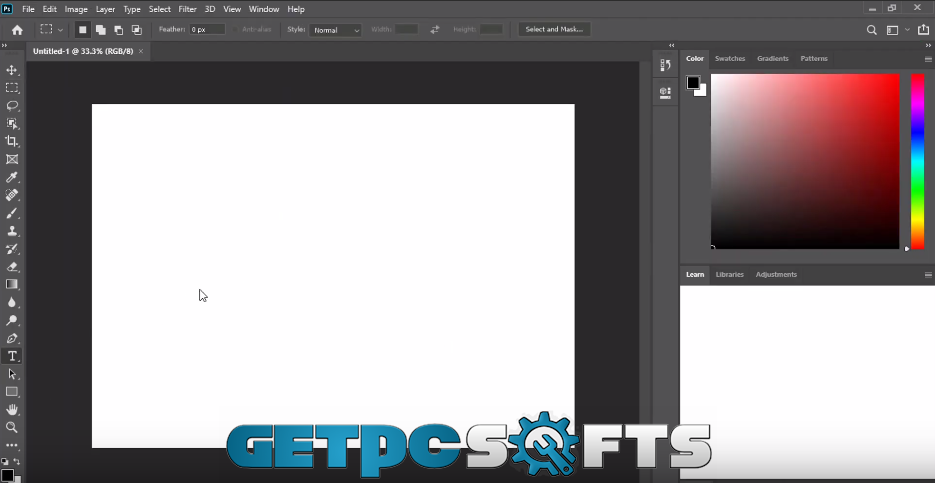Screen dimensions: 935x483
Task: Click the Share icon in options bar
Action: pos(924,30)
